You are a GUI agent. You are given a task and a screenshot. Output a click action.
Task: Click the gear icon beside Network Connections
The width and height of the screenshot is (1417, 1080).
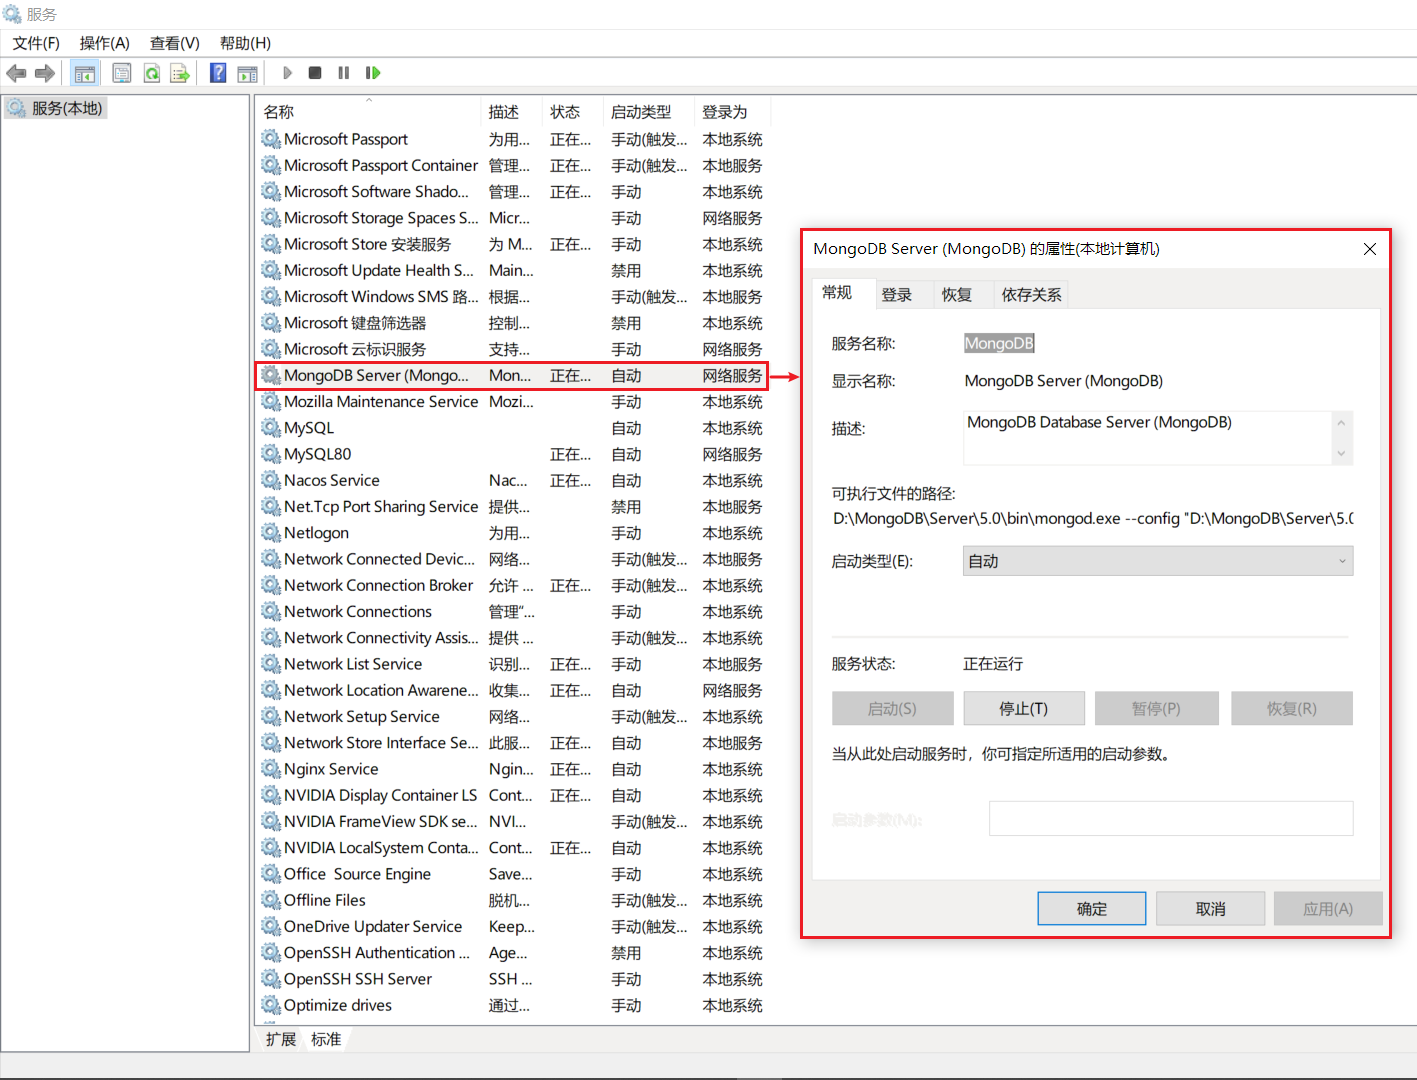coord(271,611)
